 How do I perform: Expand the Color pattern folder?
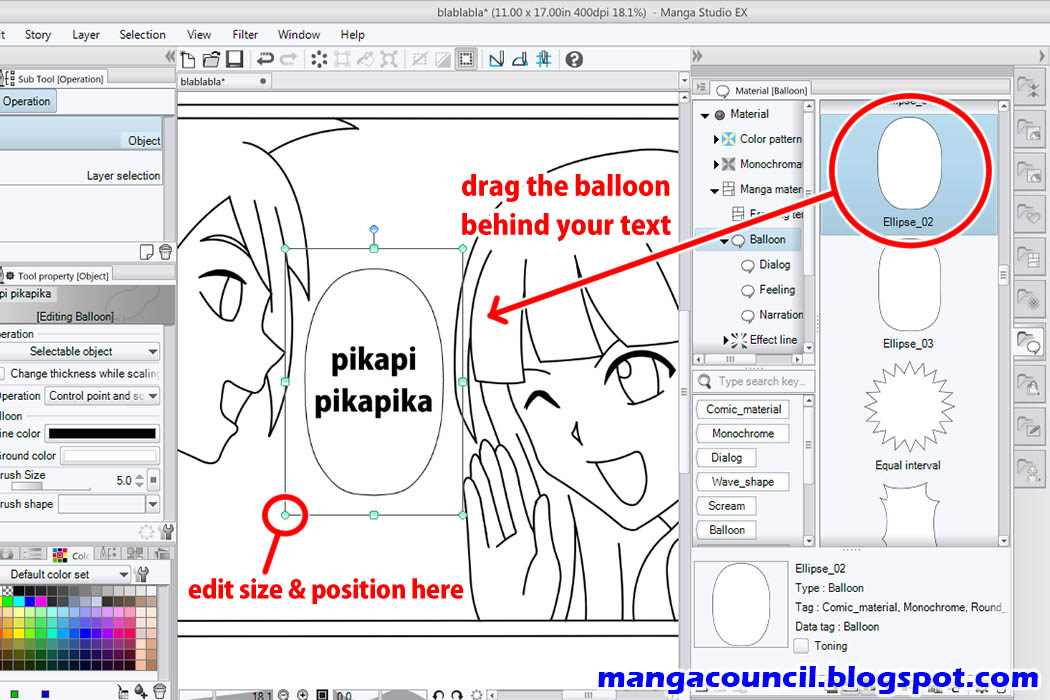tap(716, 139)
